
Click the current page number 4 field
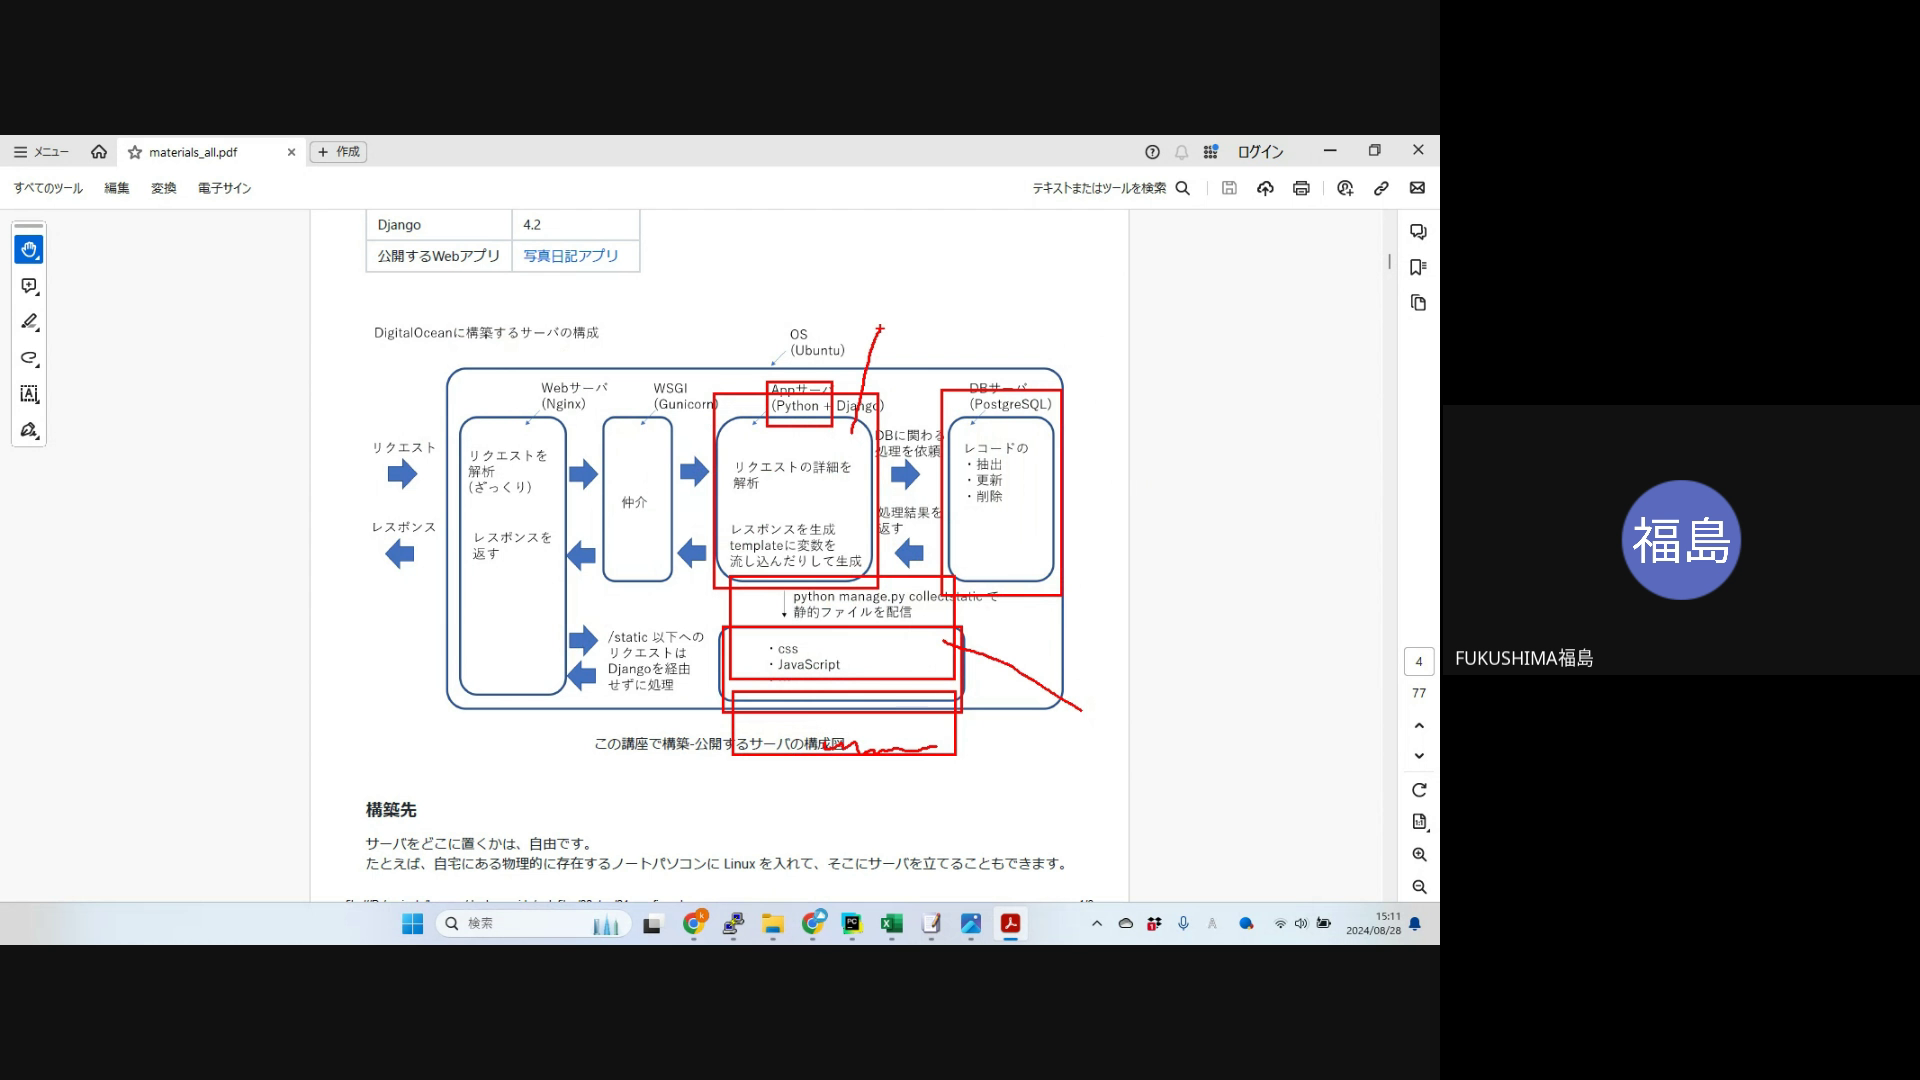(x=1419, y=662)
